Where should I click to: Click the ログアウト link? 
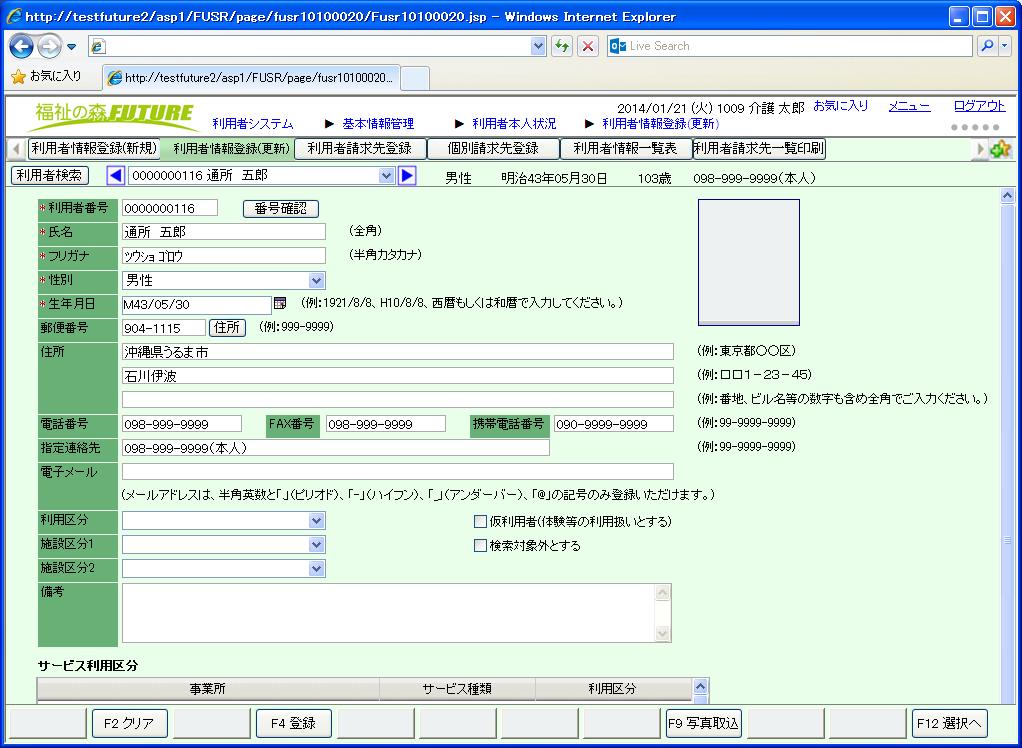(x=980, y=106)
